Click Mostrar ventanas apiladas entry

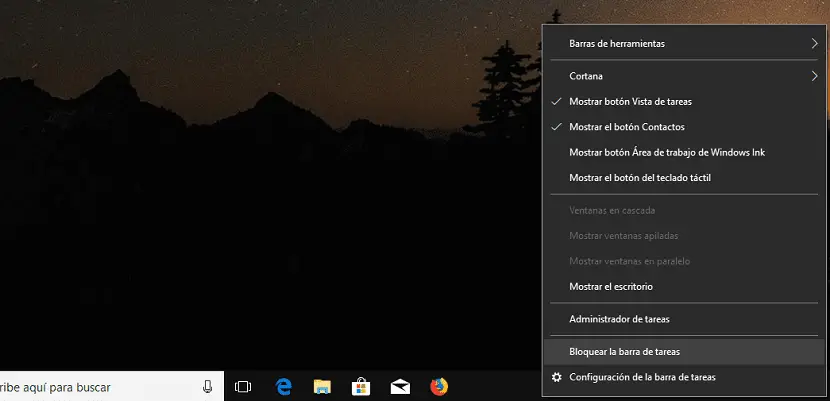point(684,236)
